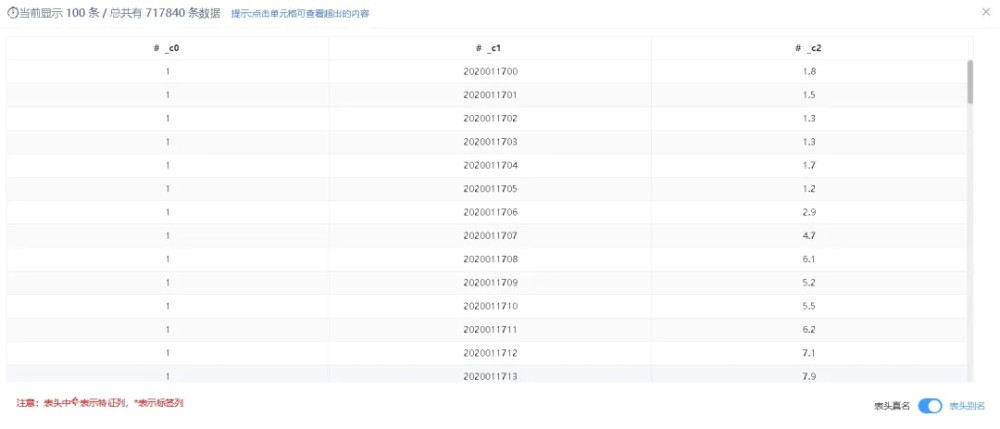This screenshot has height=429, width=1000.
Task: Click the _c2 value 7.9
Action: 809,374
